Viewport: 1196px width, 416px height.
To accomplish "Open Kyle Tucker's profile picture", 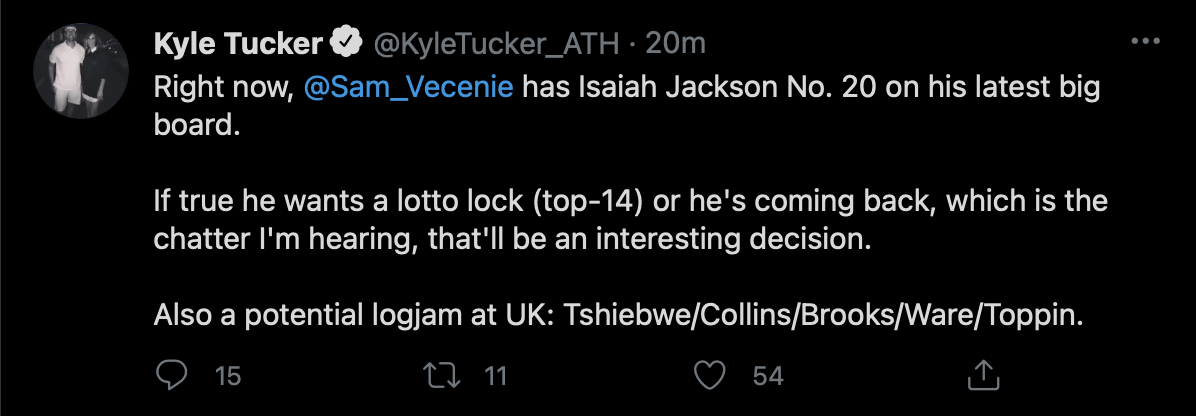I will point(79,79).
